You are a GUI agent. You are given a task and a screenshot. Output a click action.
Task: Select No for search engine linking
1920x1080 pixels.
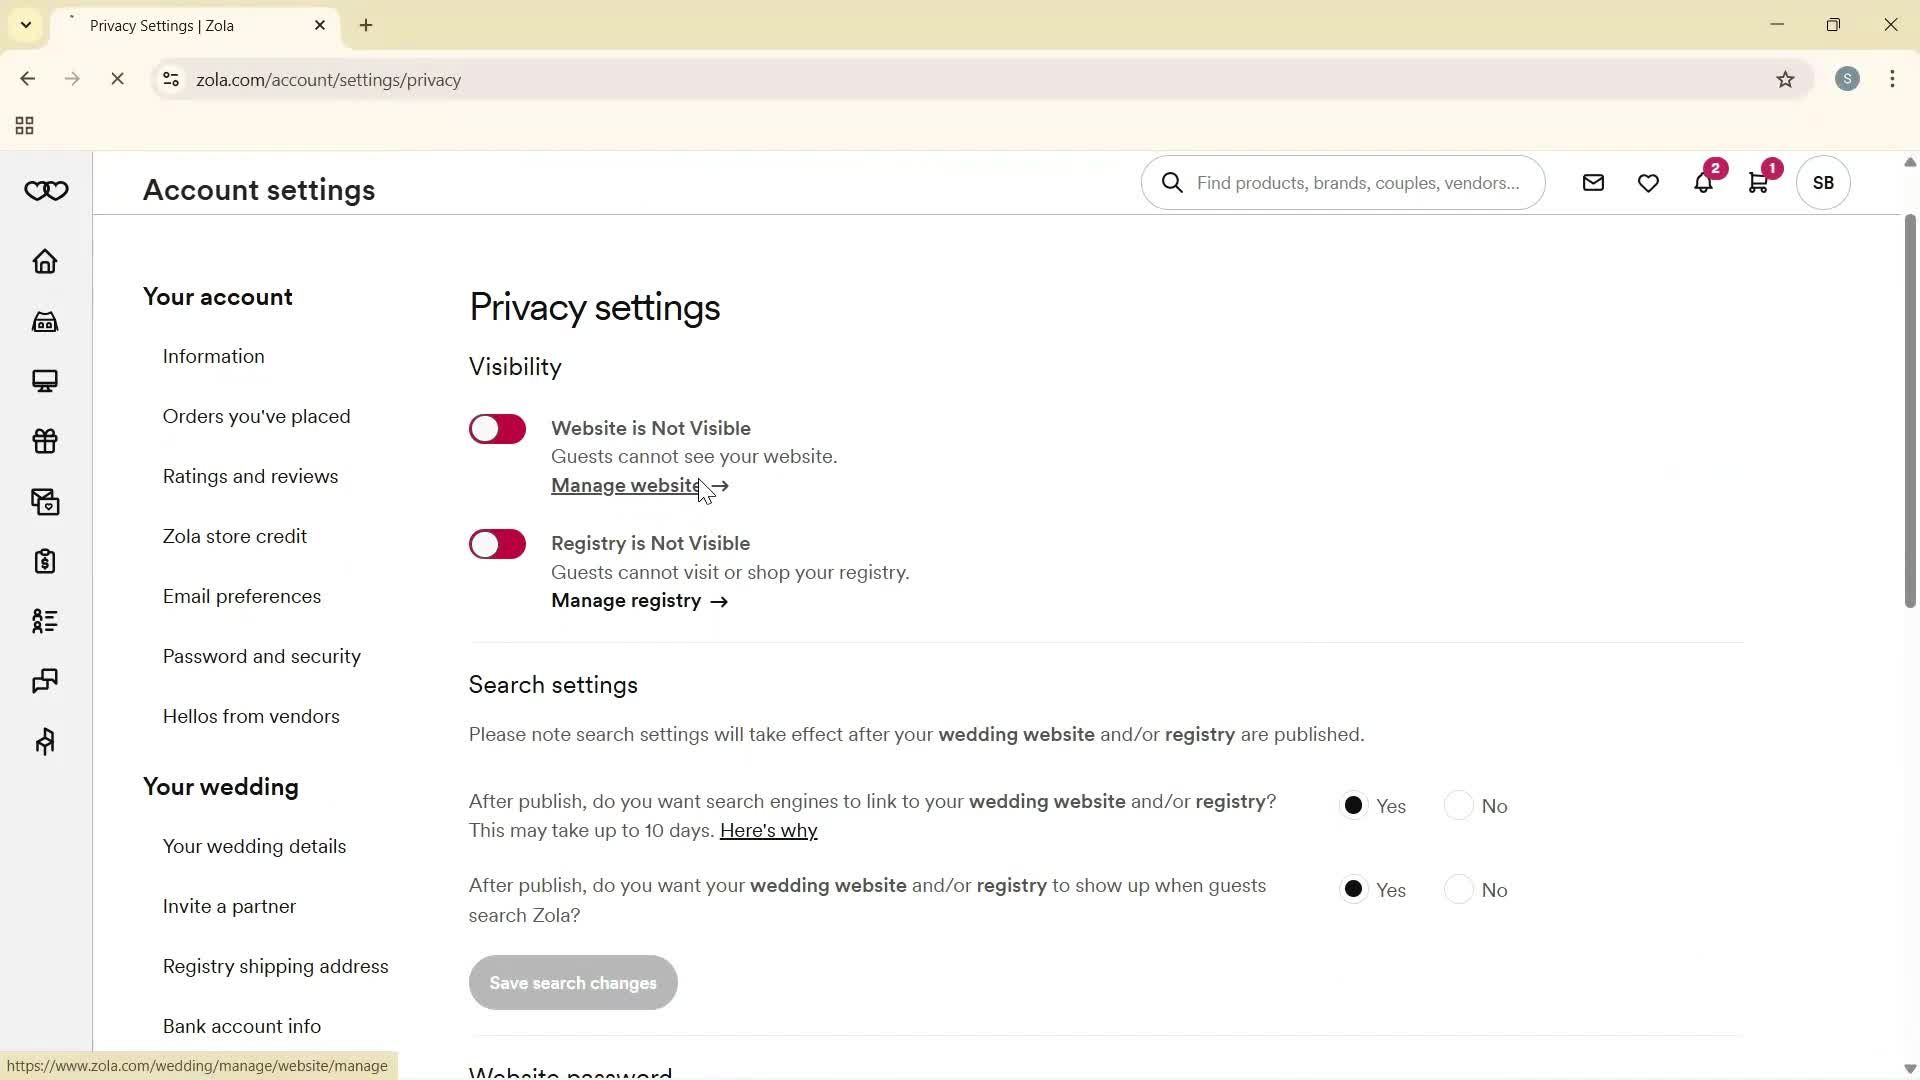(x=1460, y=805)
